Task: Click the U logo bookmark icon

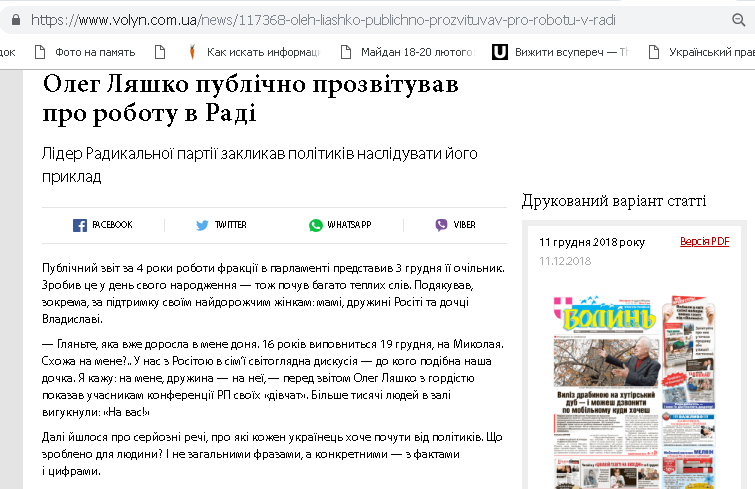Action: coord(500,52)
